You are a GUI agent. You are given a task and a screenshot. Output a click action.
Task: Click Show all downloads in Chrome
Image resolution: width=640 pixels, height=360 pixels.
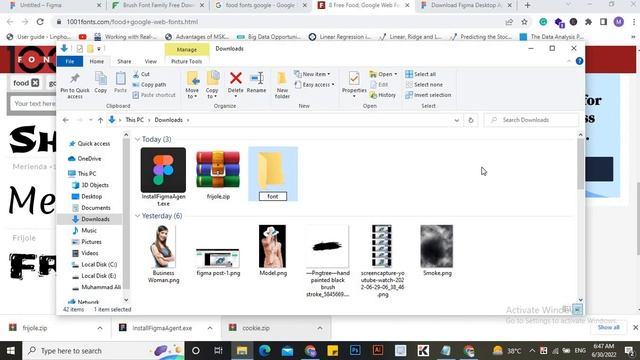pos(609,327)
